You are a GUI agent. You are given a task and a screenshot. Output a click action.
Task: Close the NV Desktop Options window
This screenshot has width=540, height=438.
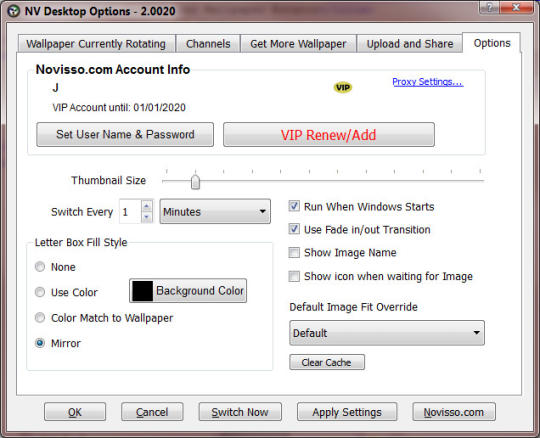point(516,8)
